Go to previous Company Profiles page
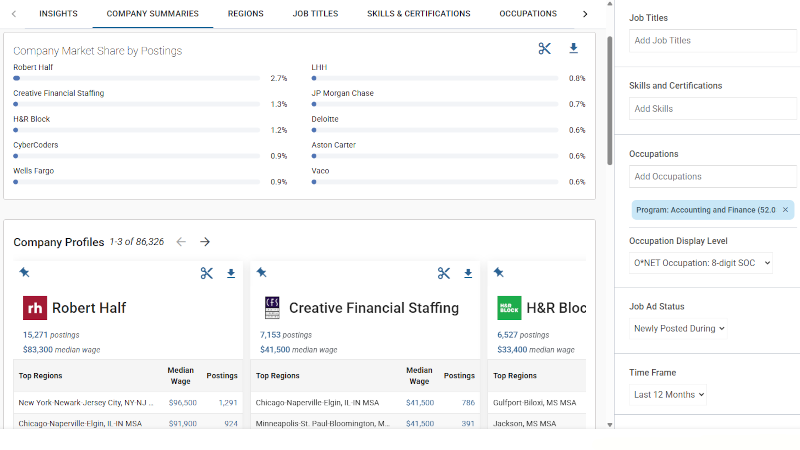 coord(181,242)
